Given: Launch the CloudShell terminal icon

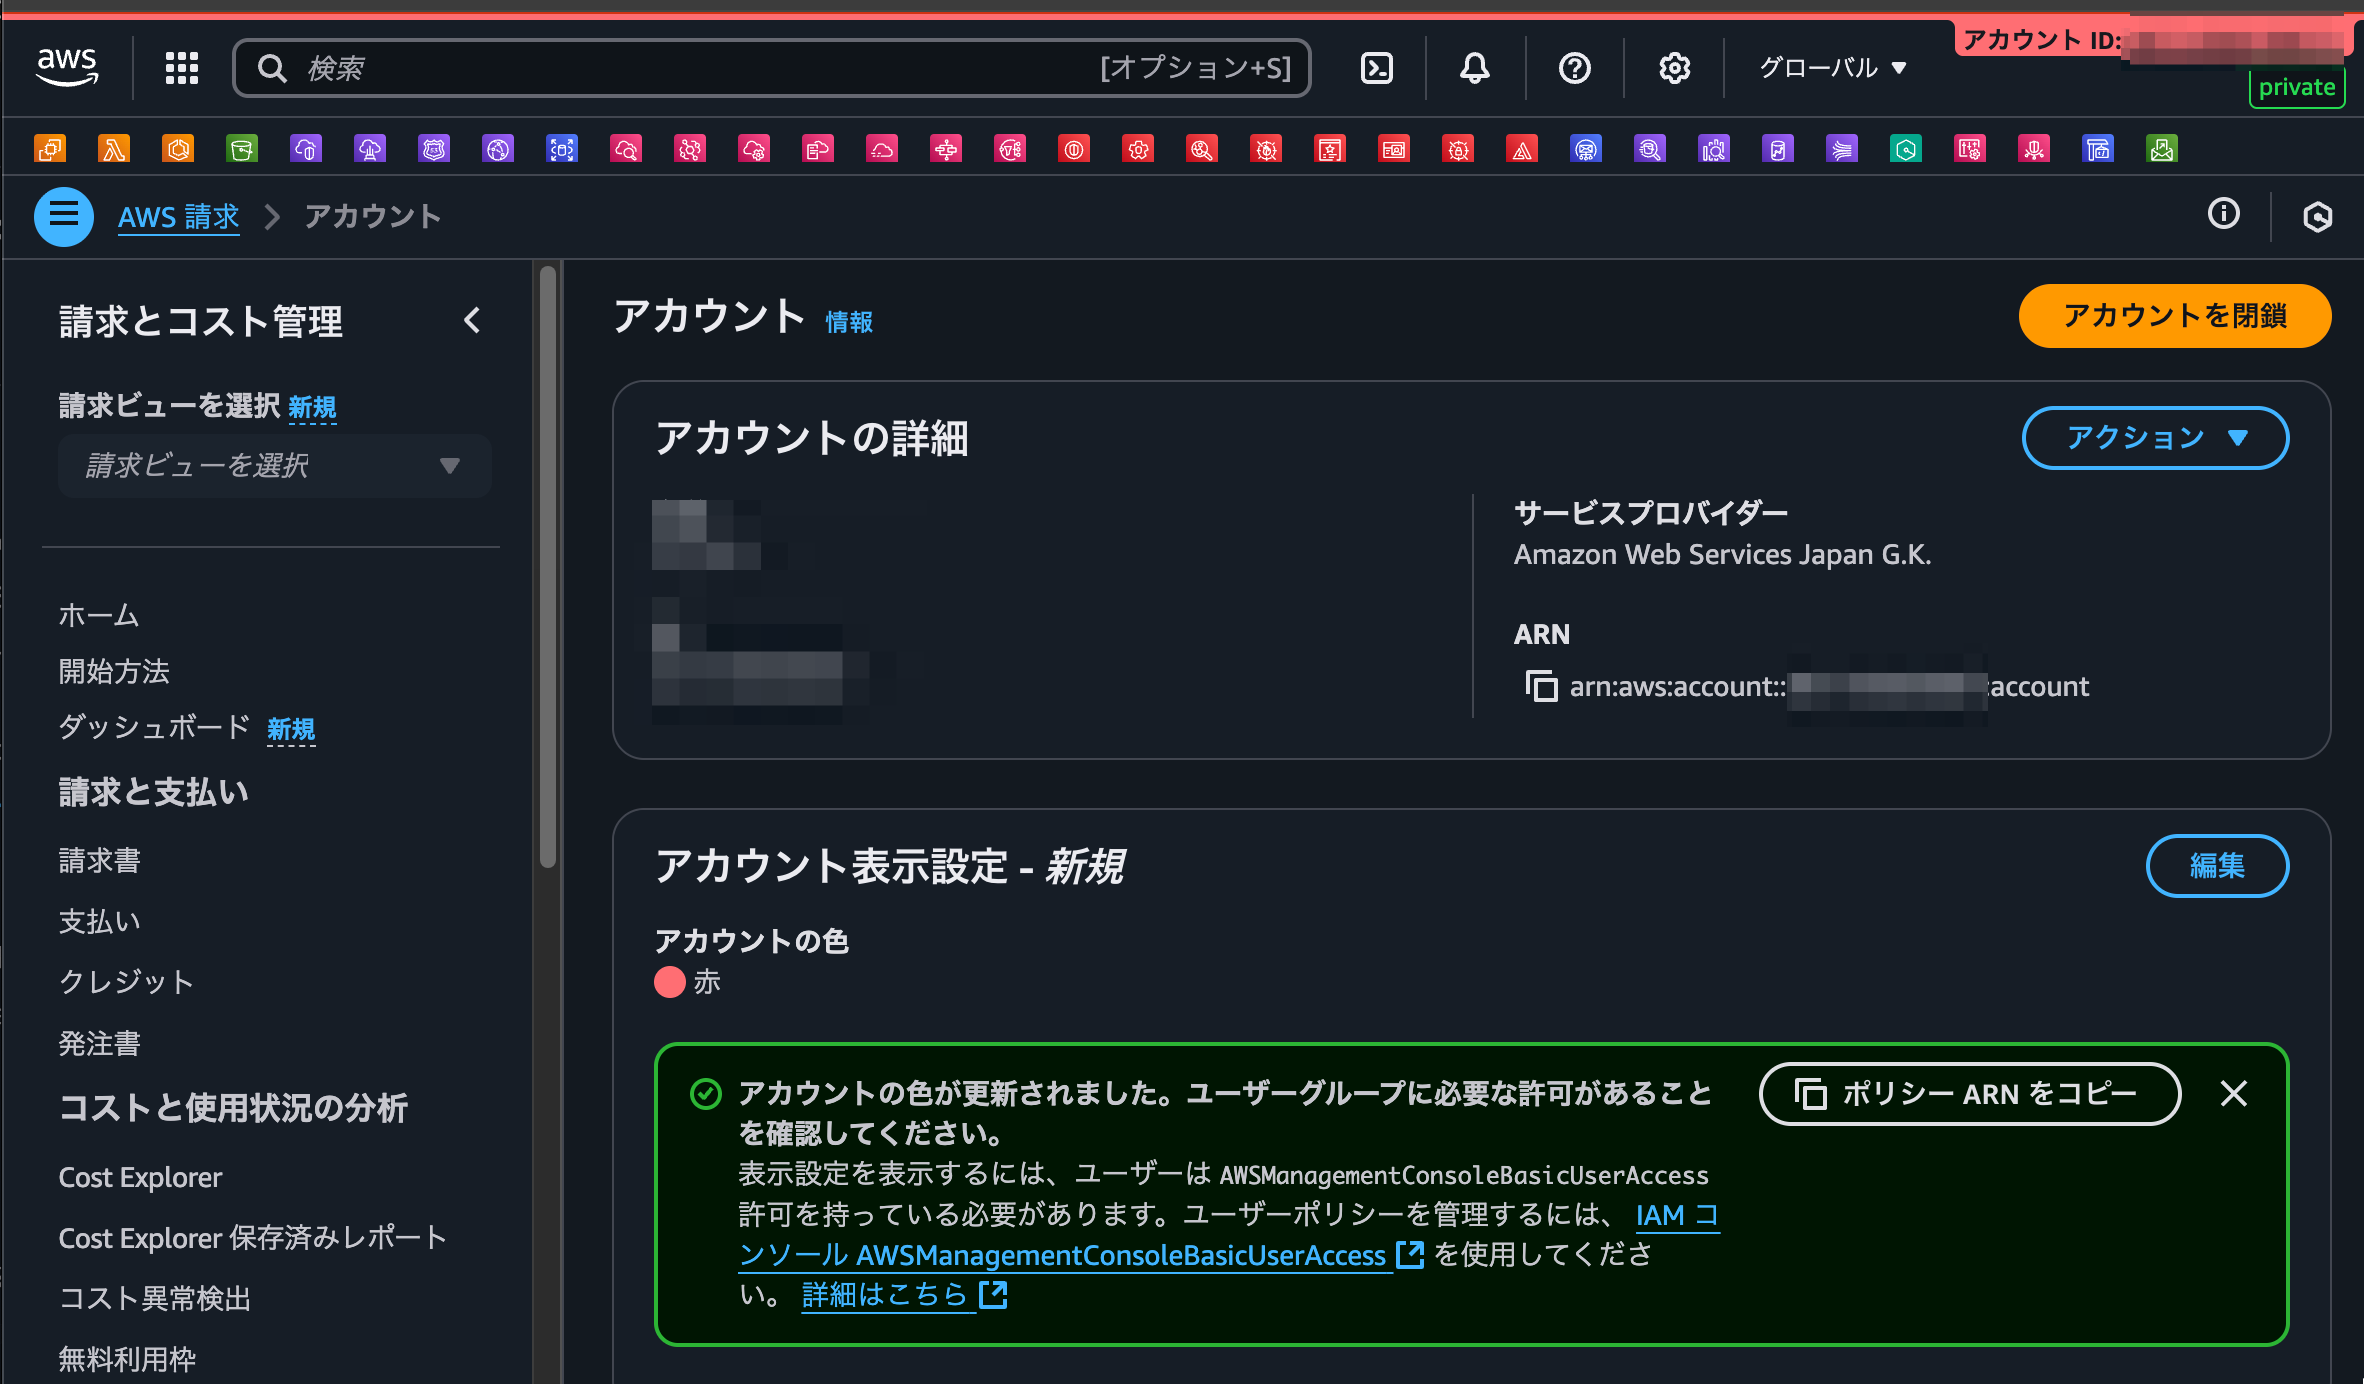Looking at the screenshot, I should pos(1377,68).
